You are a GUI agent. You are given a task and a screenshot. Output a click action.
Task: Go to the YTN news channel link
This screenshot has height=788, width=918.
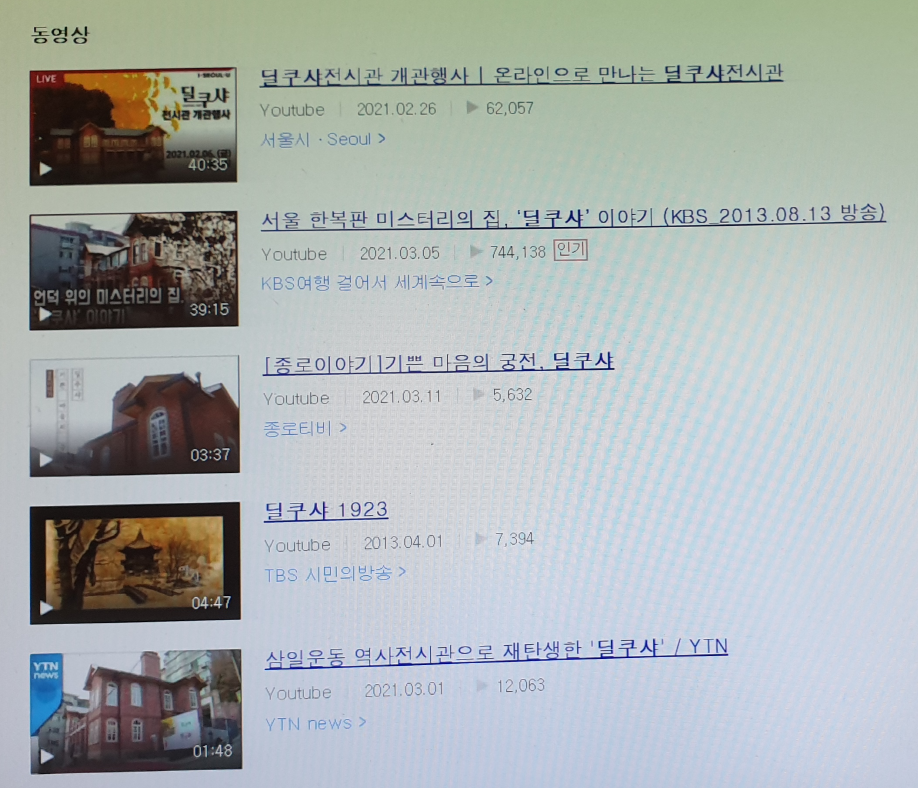[x=316, y=724]
